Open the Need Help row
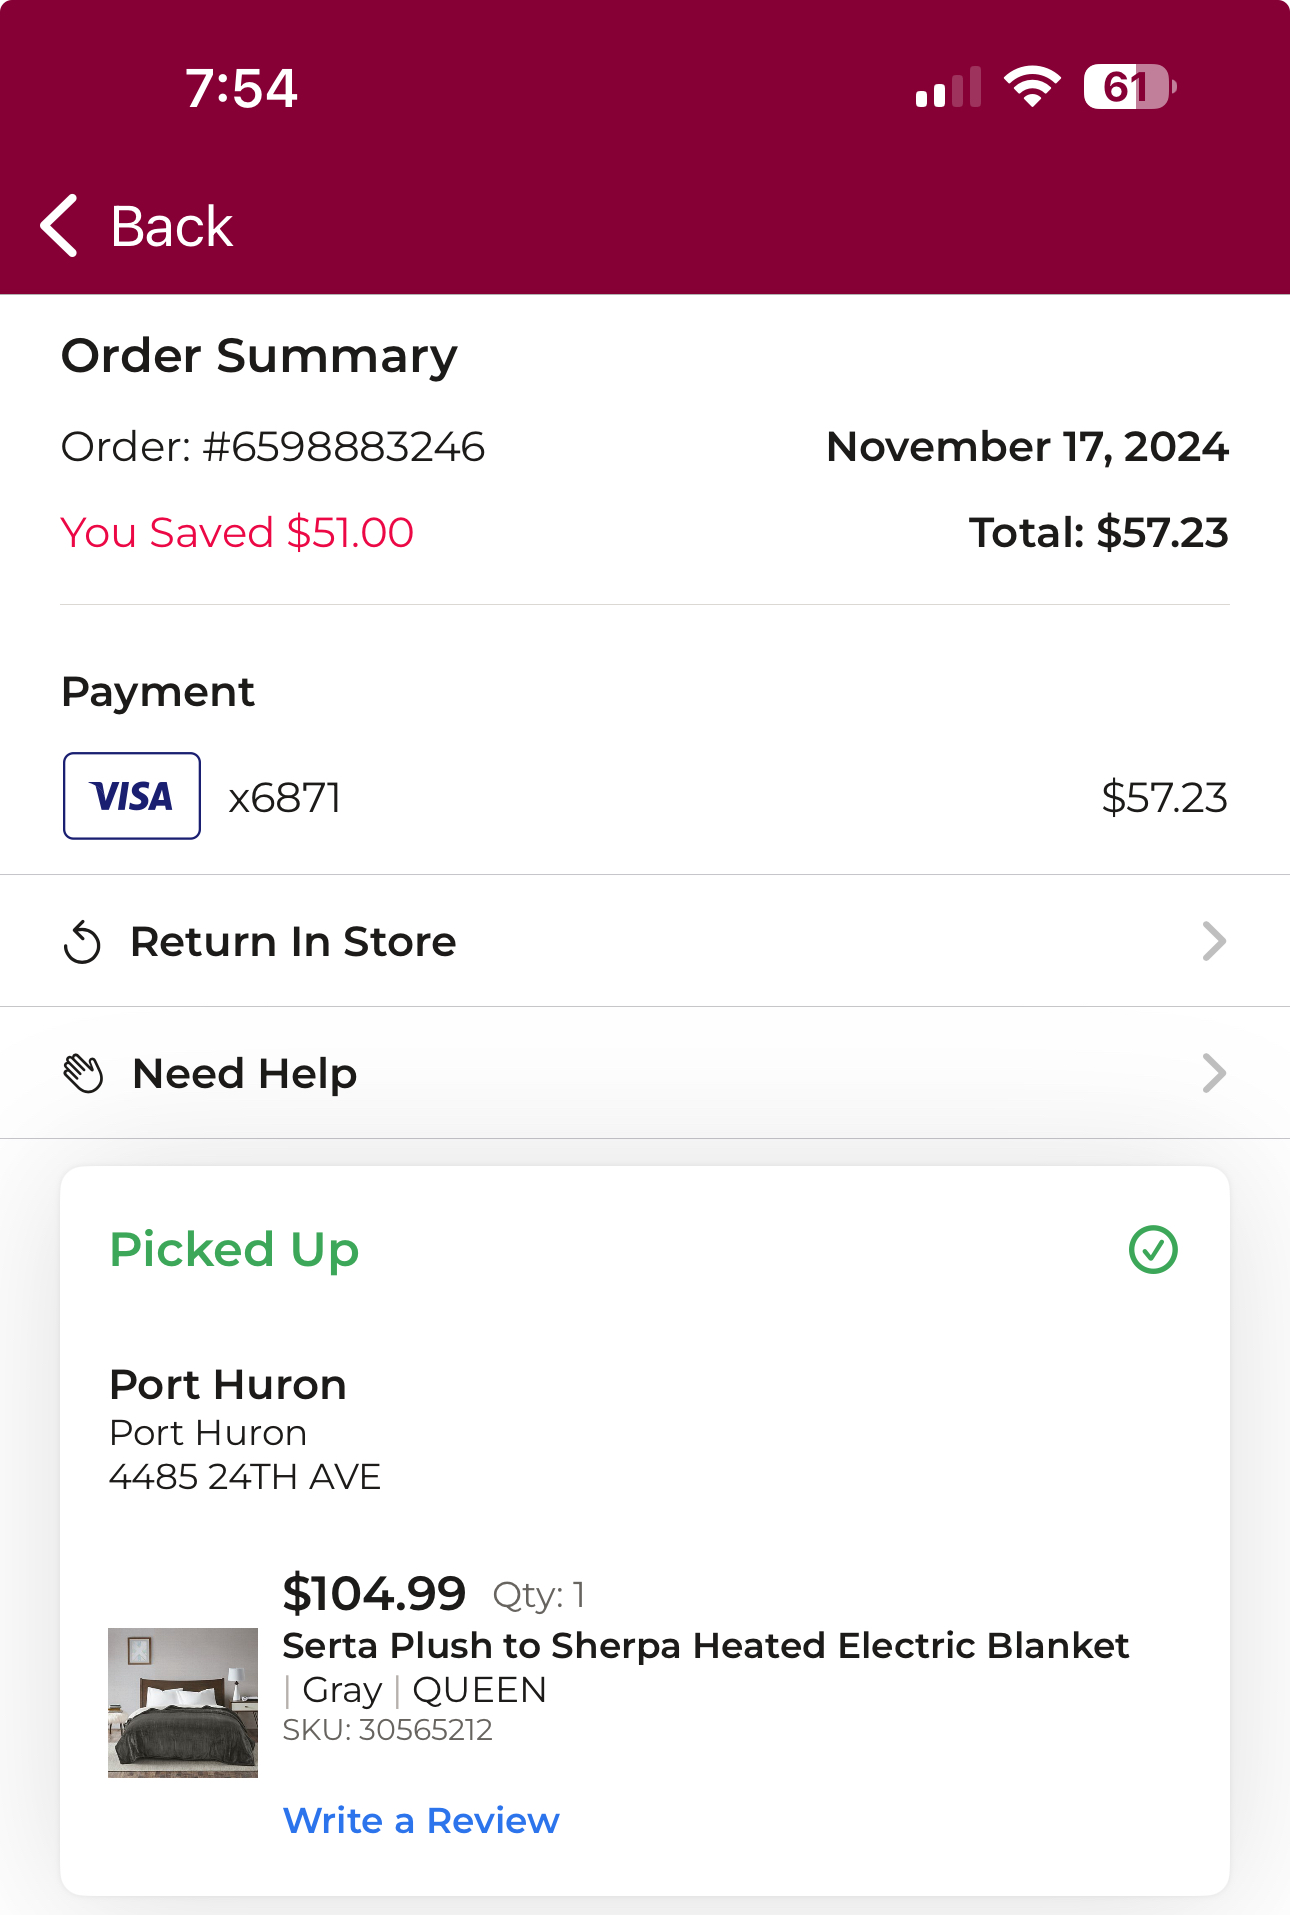Viewport: 1290px width, 1915px height. click(x=645, y=1073)
